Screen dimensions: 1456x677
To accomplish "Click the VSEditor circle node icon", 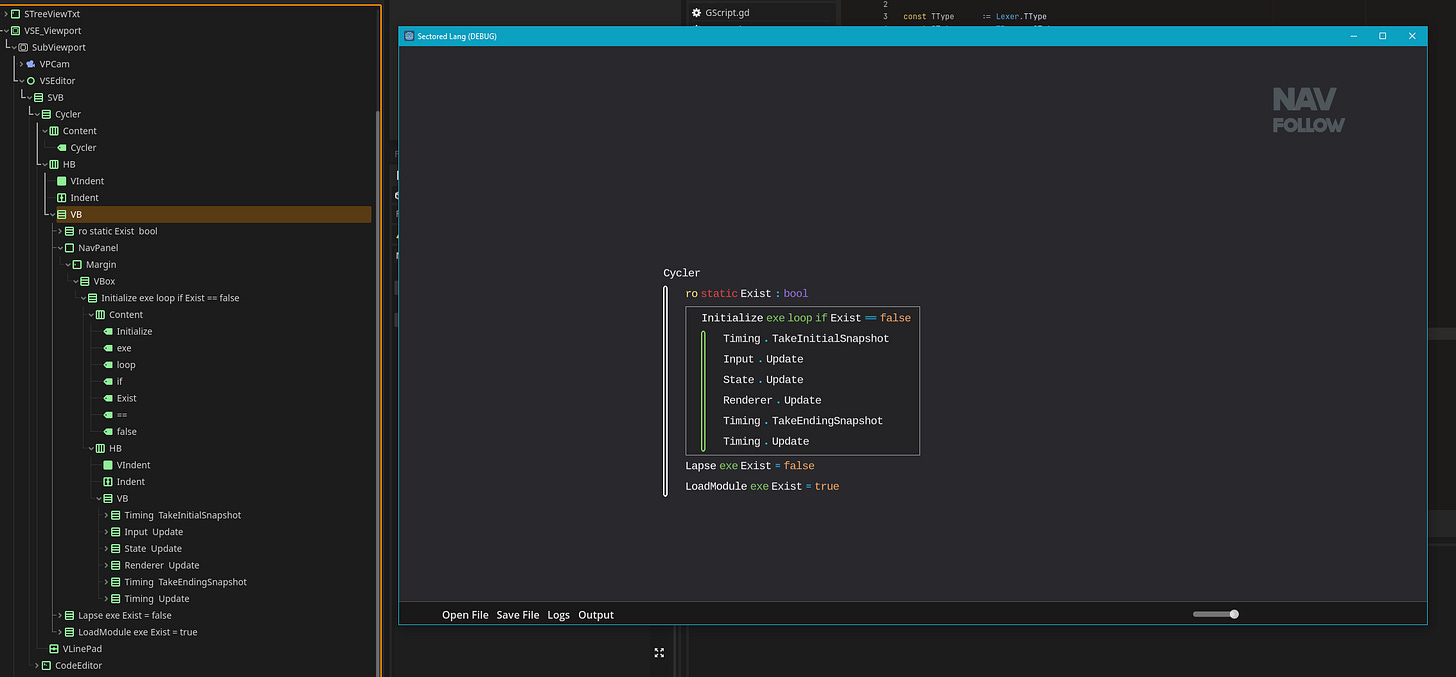I will [x=31, y=81].
